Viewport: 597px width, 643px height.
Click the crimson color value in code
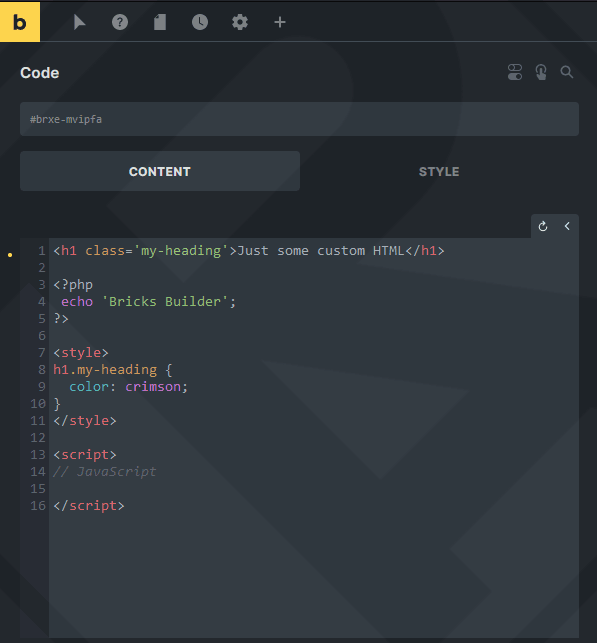point(153,387)
